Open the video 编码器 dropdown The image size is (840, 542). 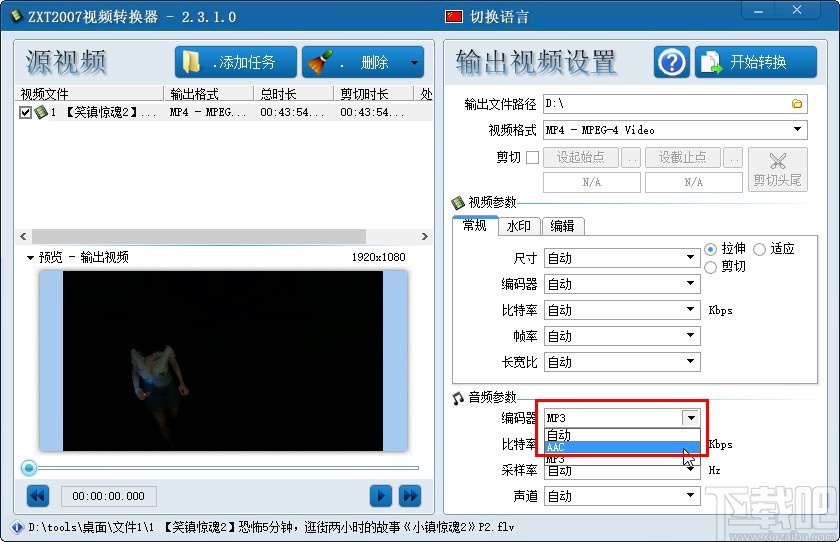[x=622, y=284]
